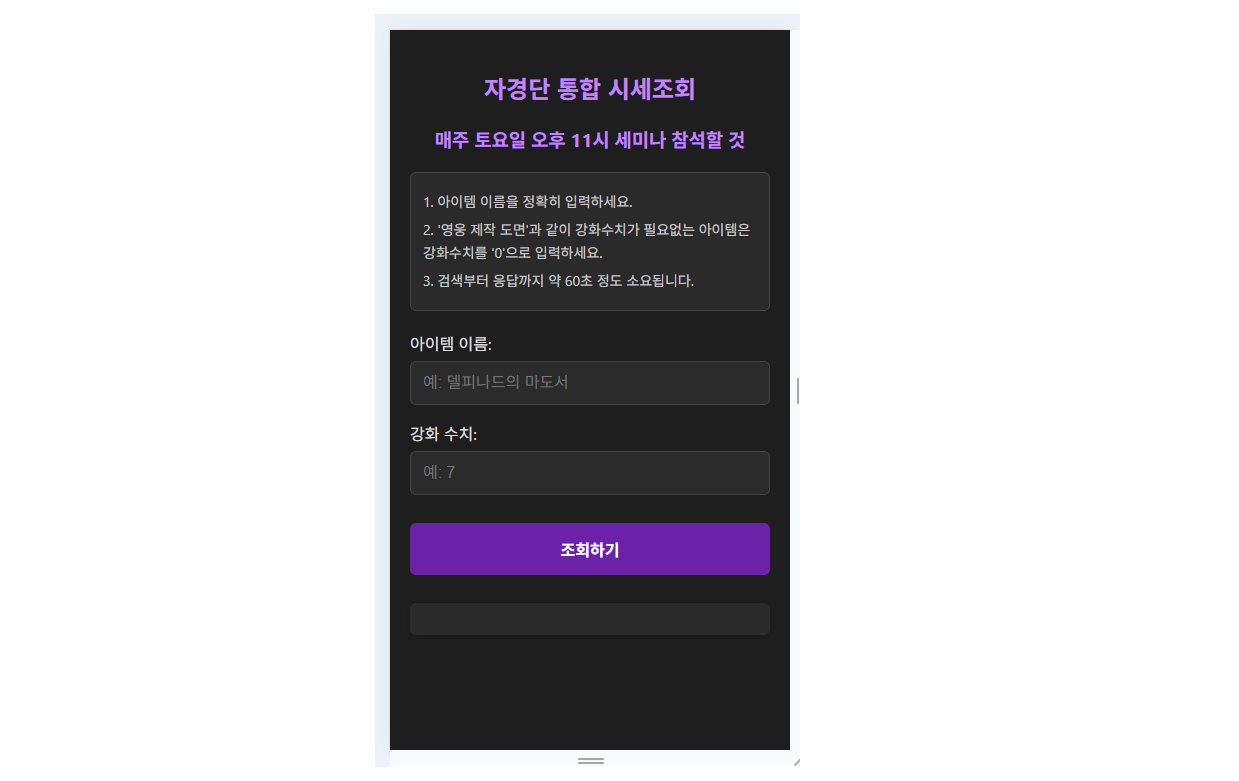Click the 매주 토요일 오후 11시 세미나 notice
1239x781 pixels.
tap(590, 140)
